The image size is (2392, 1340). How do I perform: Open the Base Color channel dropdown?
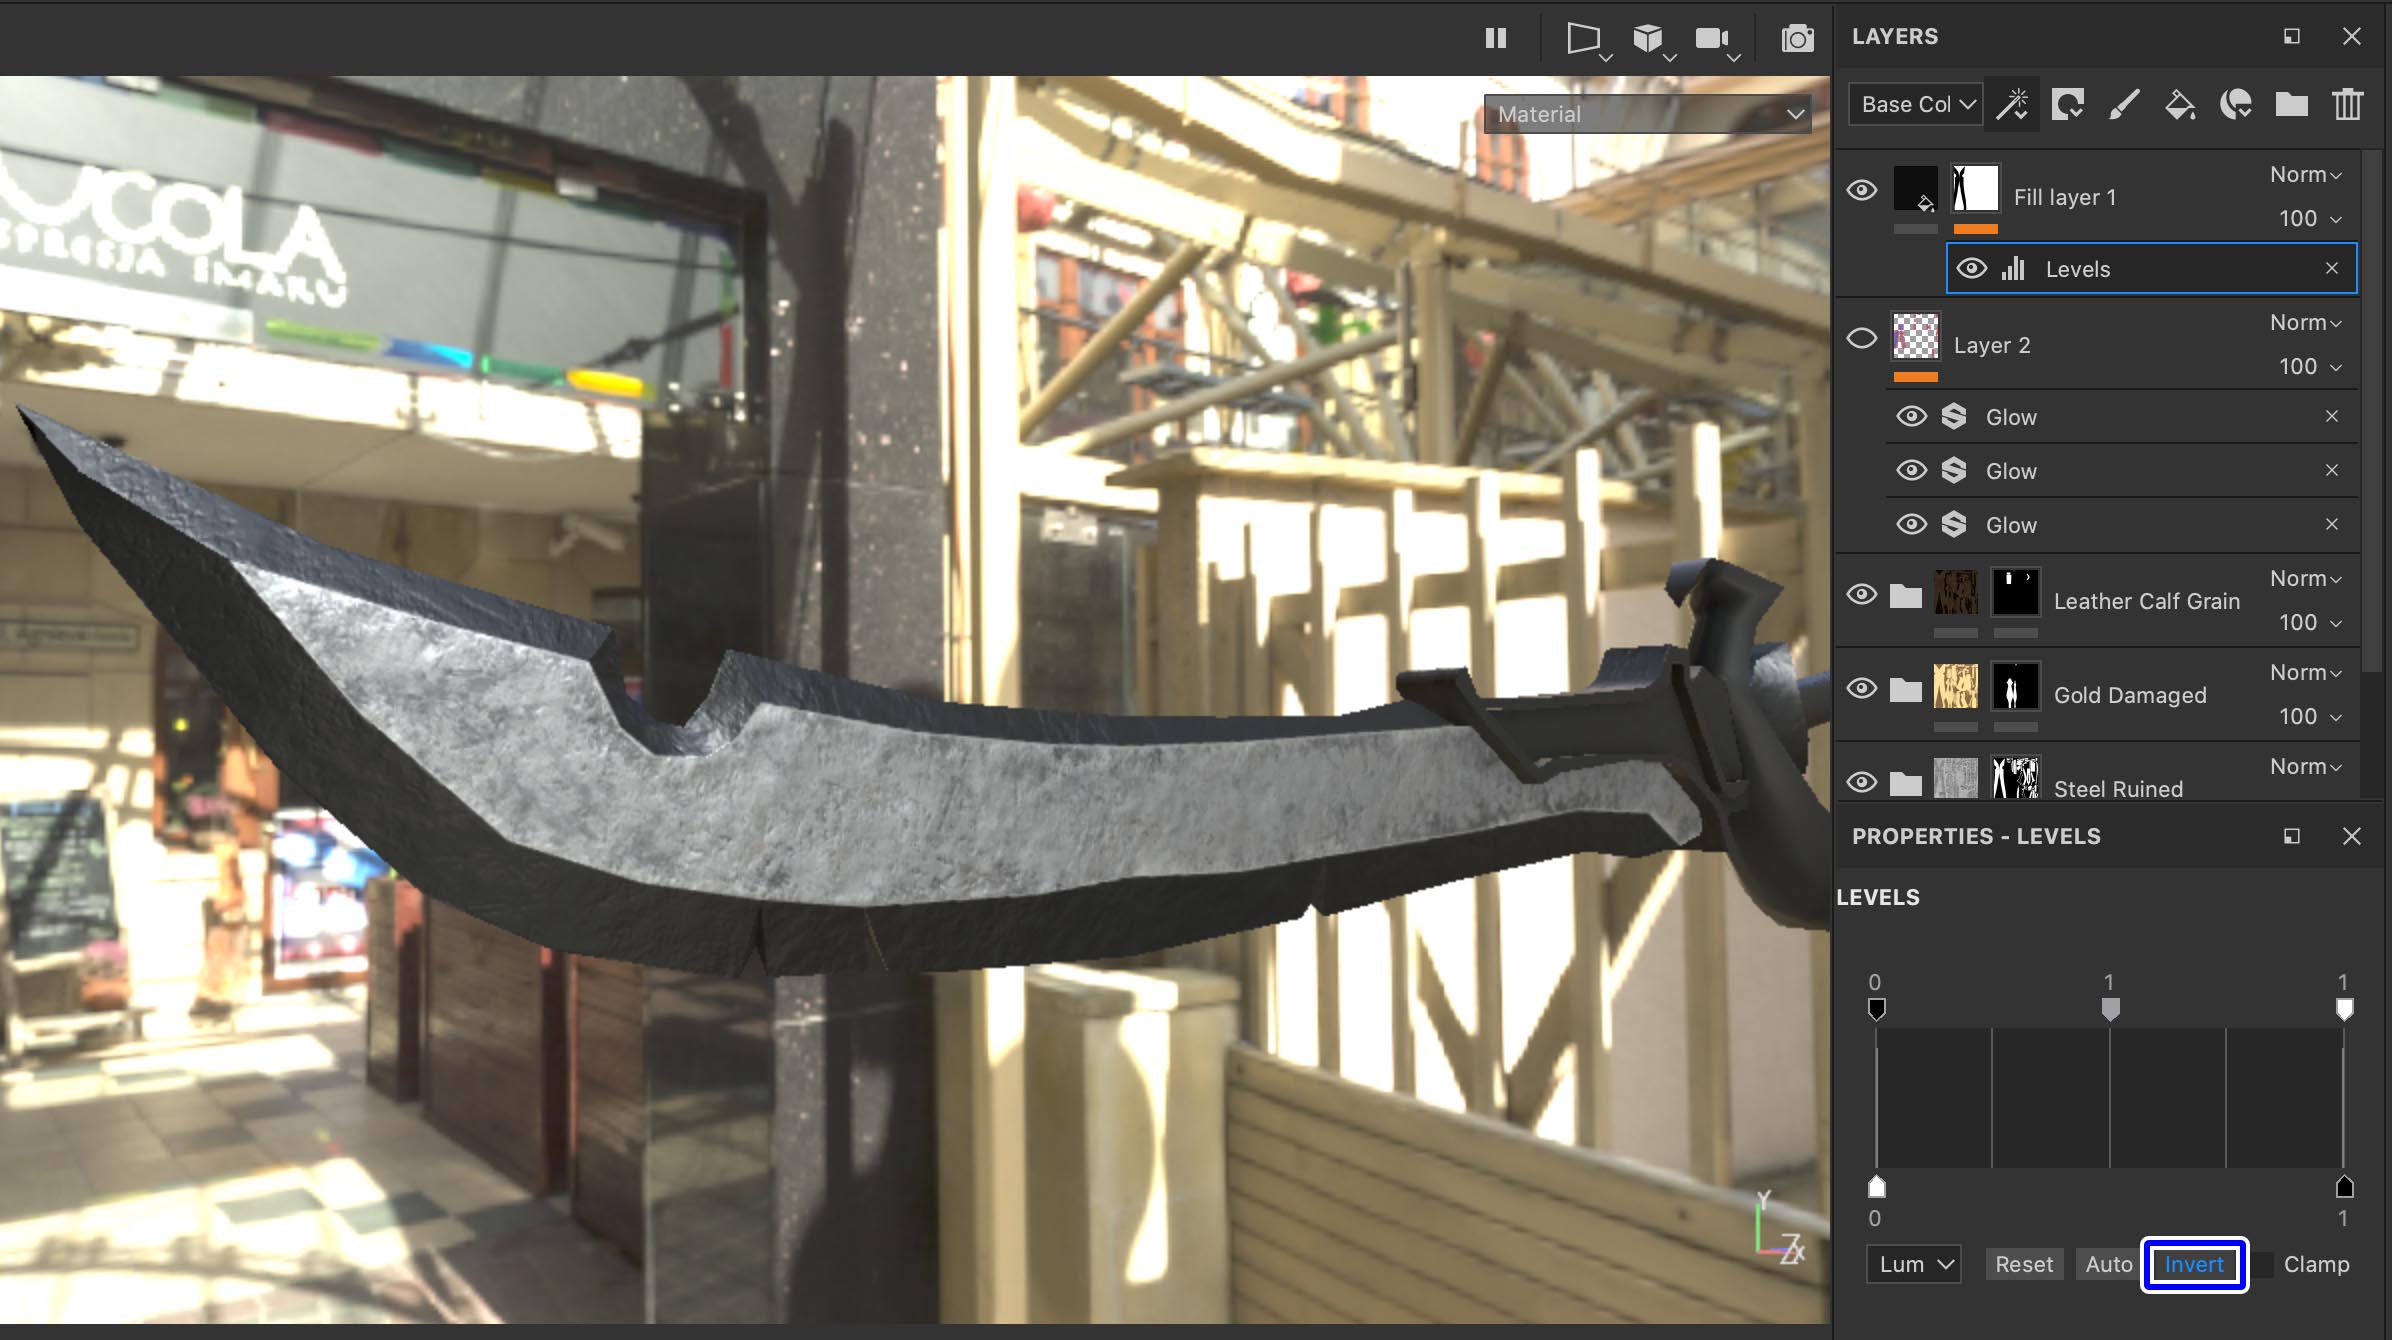coord(1913,104)
